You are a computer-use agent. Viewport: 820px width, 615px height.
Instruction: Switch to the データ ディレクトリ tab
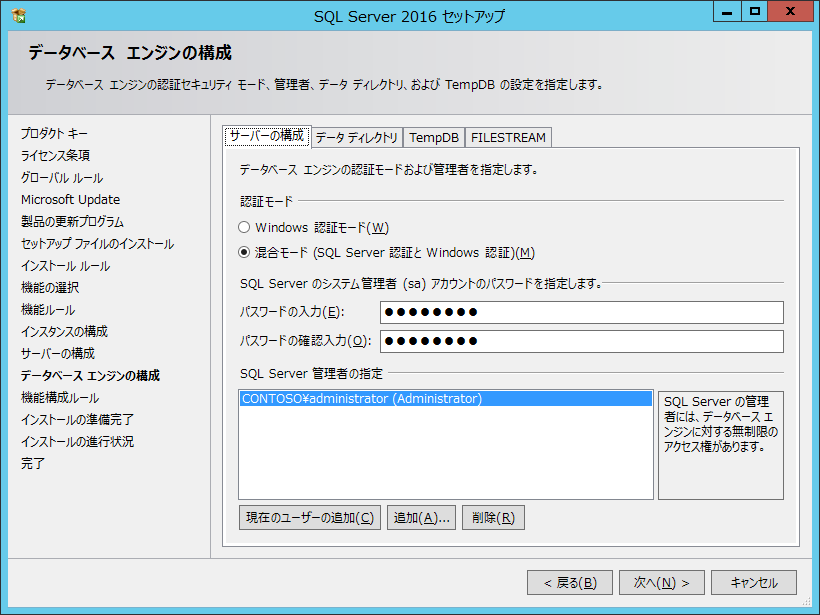(357, 138)
